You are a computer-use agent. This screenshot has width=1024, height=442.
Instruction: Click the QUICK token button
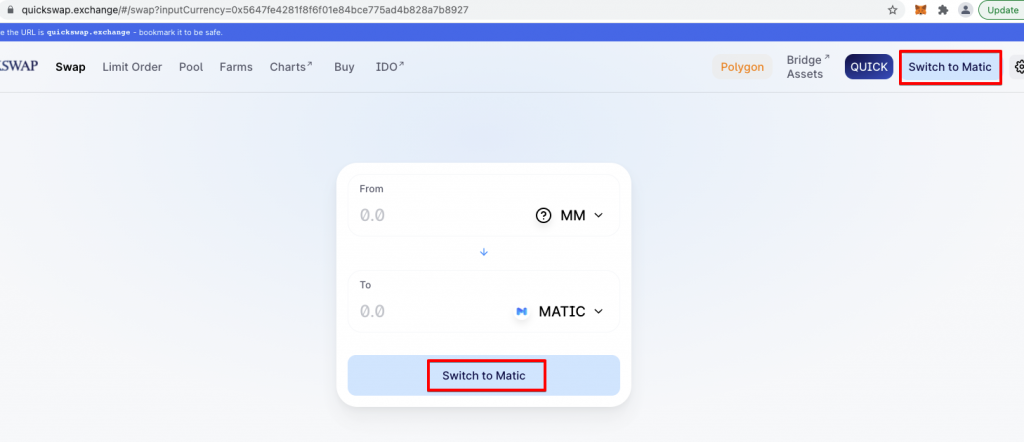pyautogui.click(x=869, y=67)
